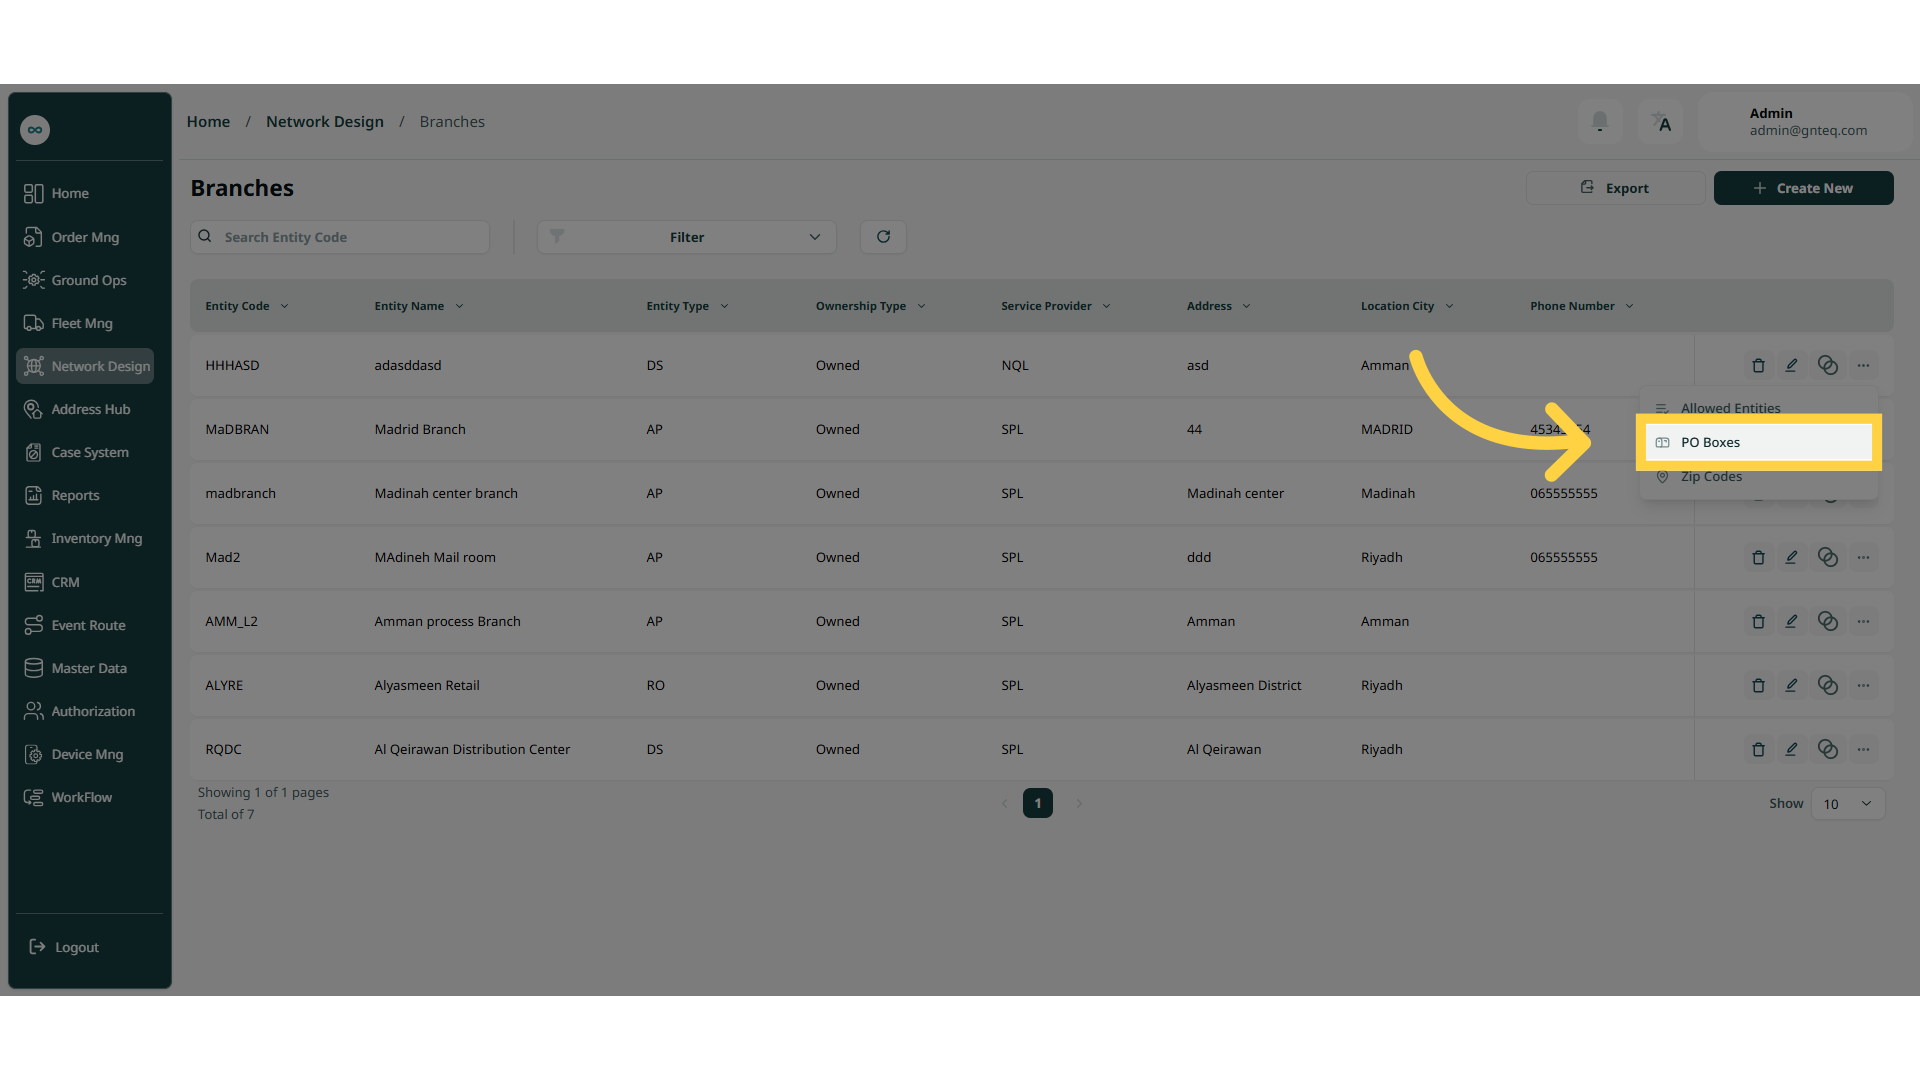
Task: Edit the HHHASD branch row
Action: tap(1792, 366)
